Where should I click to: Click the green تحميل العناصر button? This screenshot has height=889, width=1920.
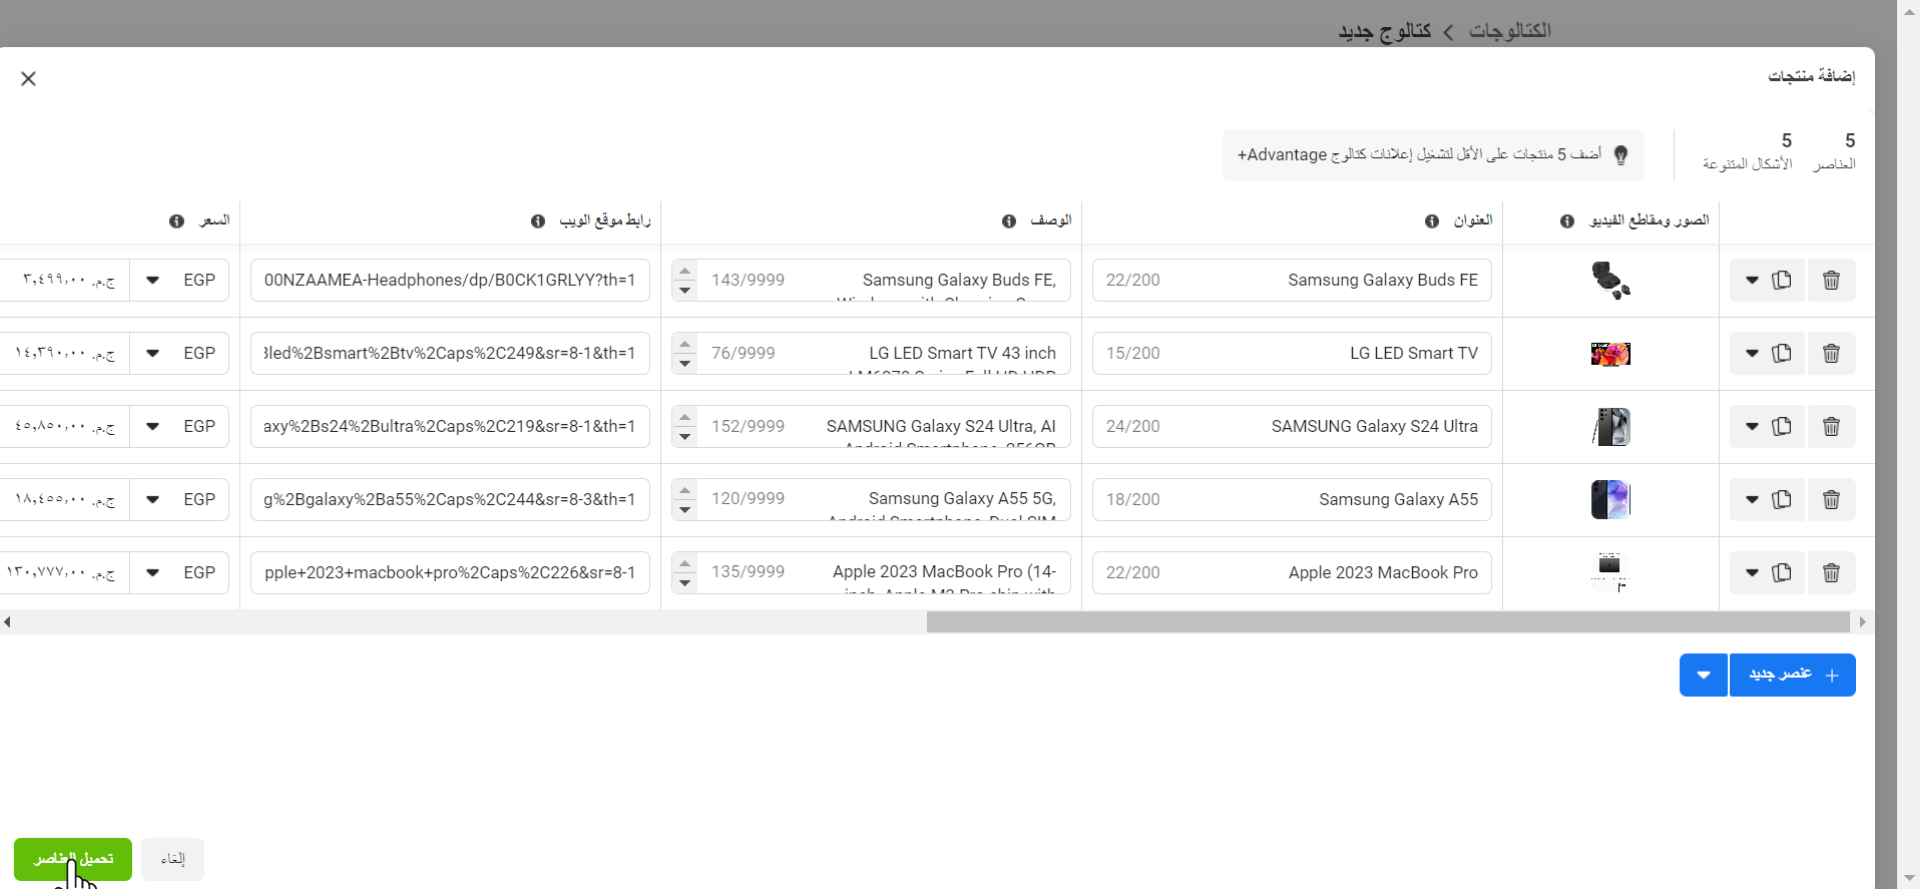tap(73, 859)
